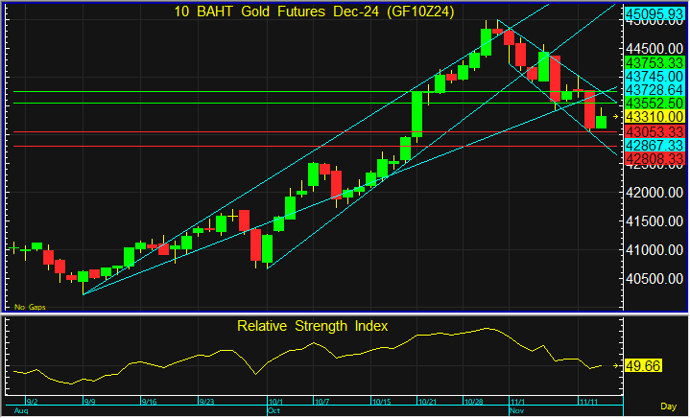Click the yellow 43310.00 current price label
This screenshot has height=418, width=690.
[x=654, y=117]
